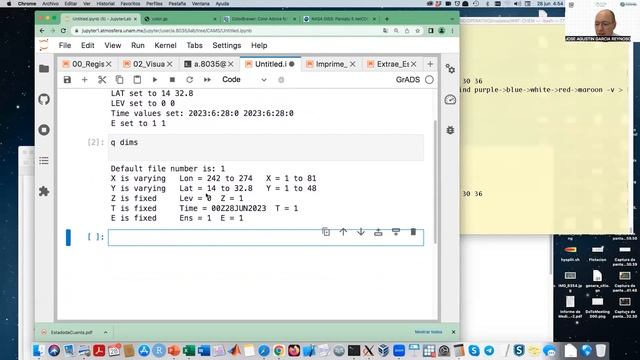Interrupt the kernel with the stop icon
Viewport: 640px width, 360px height.
pyautogui.click(x=172, y=80)
